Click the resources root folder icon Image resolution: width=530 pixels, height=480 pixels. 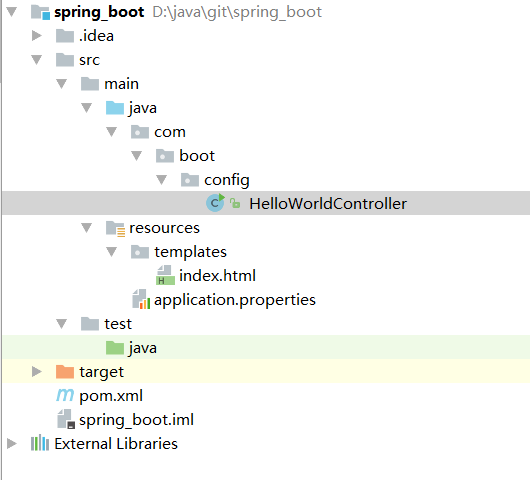coord(116,229)
